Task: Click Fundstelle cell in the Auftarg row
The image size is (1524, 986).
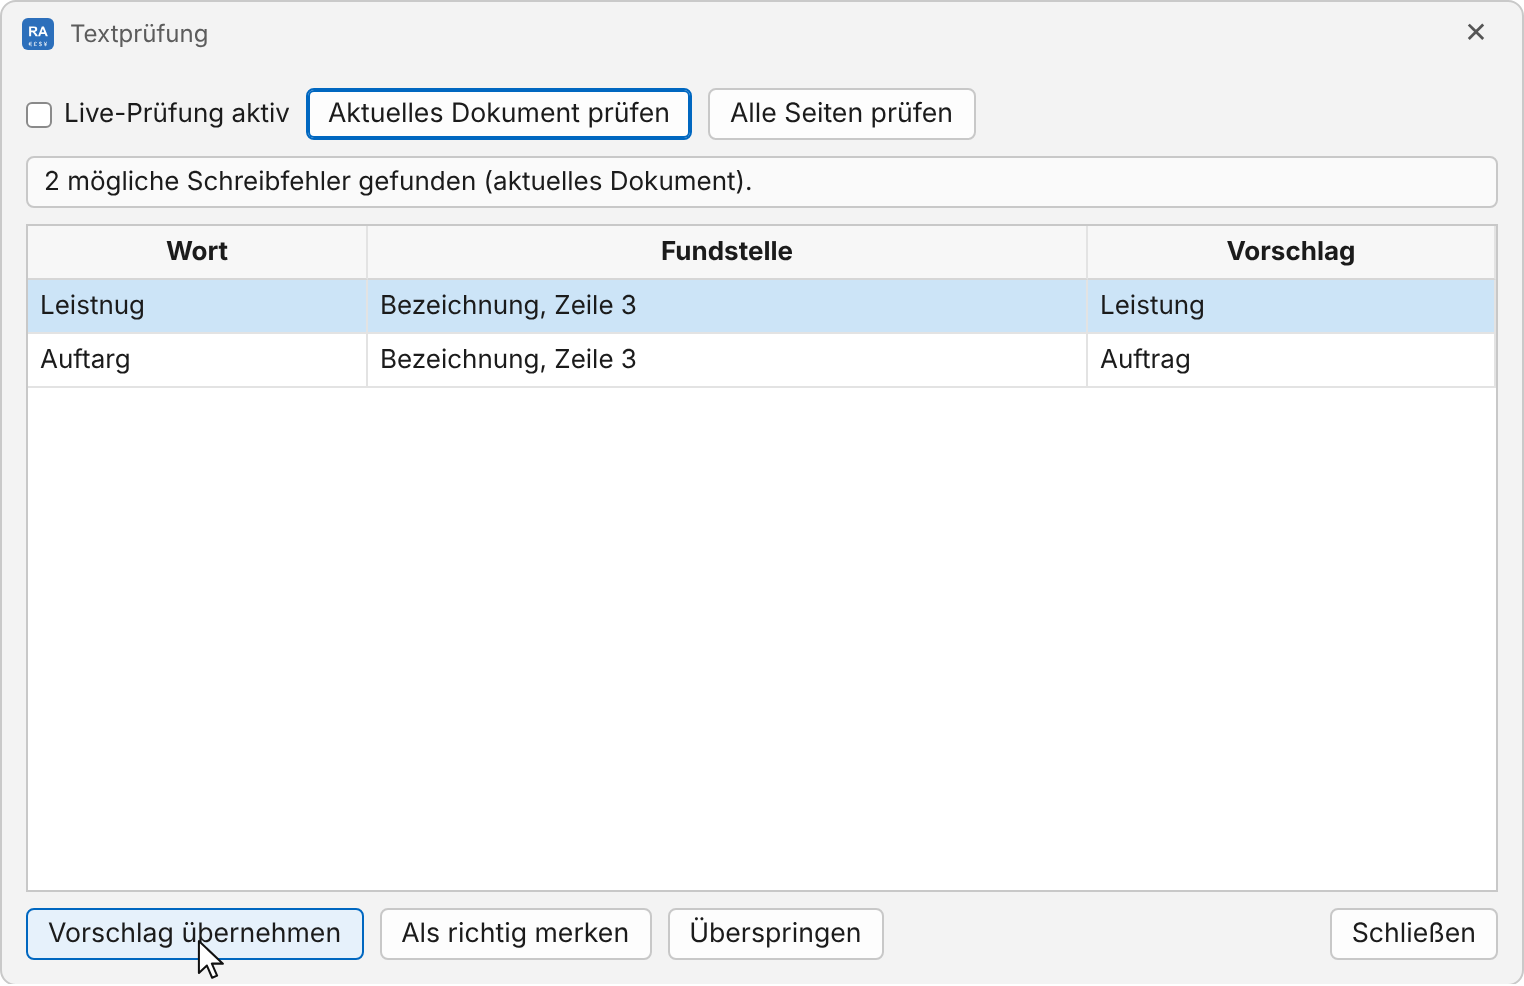Action: 727,360
